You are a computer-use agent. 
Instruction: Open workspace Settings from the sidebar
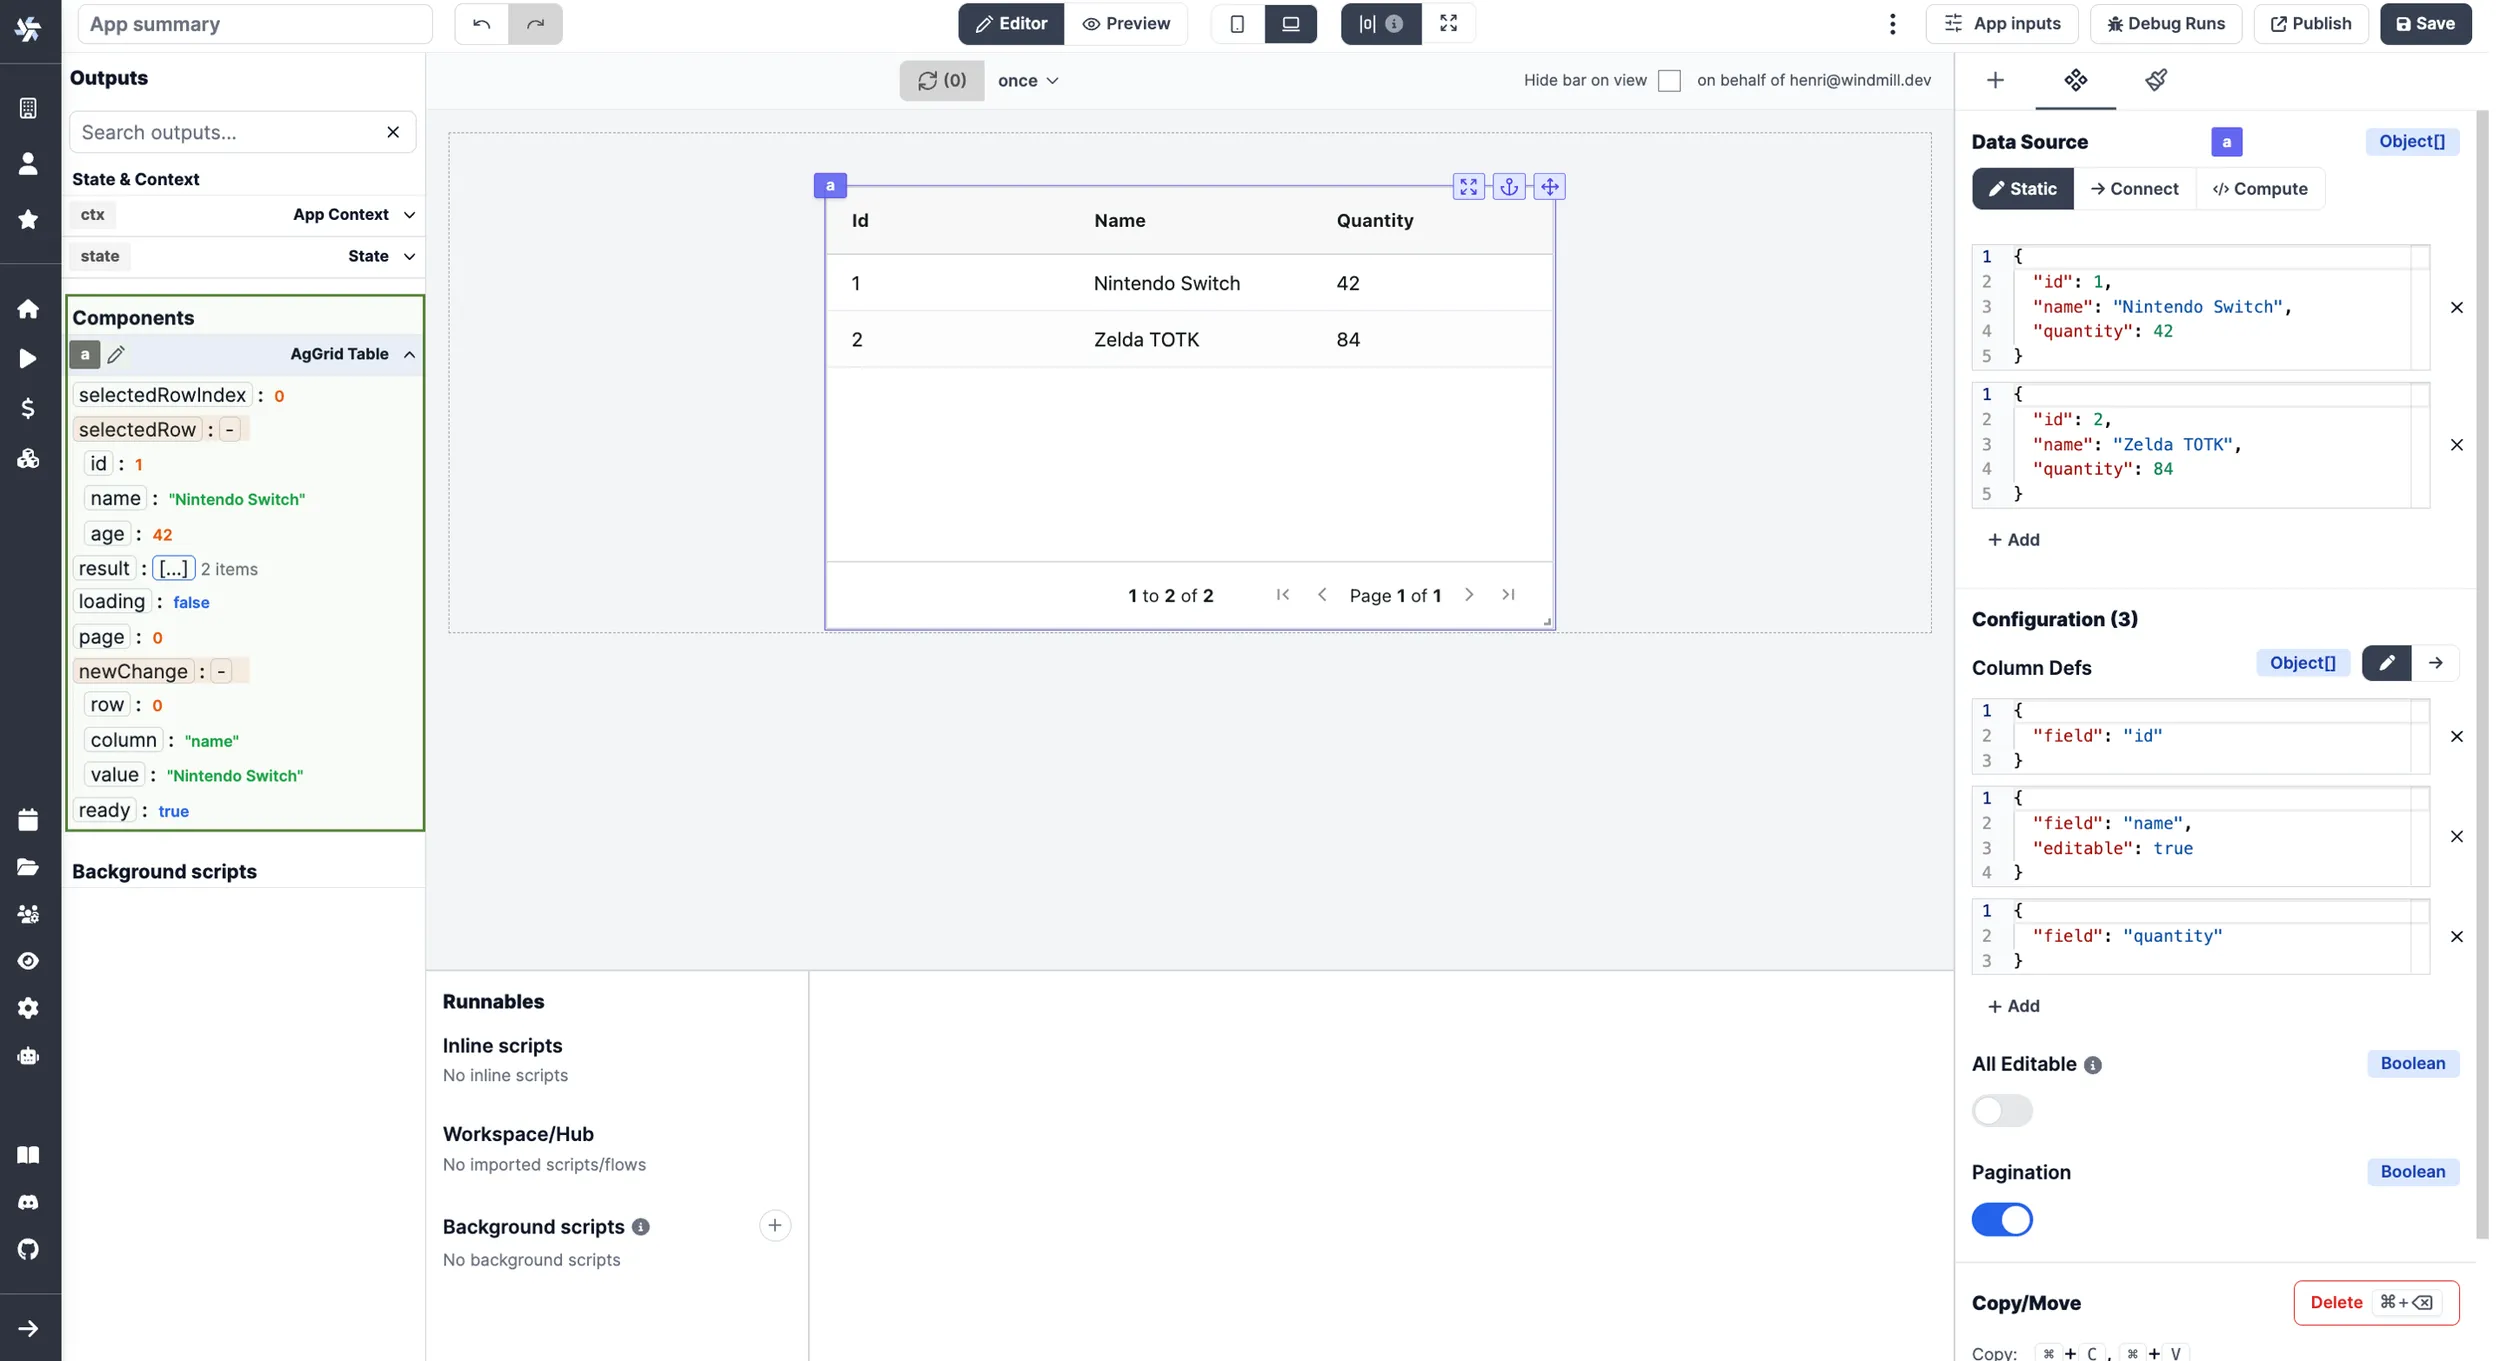point(28,1008)
